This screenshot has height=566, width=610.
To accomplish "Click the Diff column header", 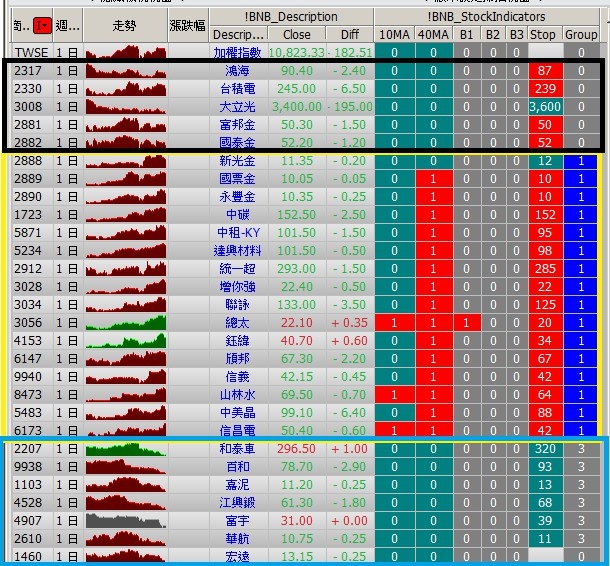I will tap(349, 34).
